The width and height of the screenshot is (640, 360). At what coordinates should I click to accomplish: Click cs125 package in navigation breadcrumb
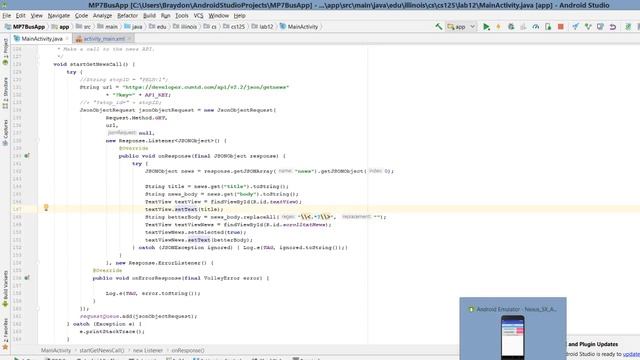pos(234,27)
